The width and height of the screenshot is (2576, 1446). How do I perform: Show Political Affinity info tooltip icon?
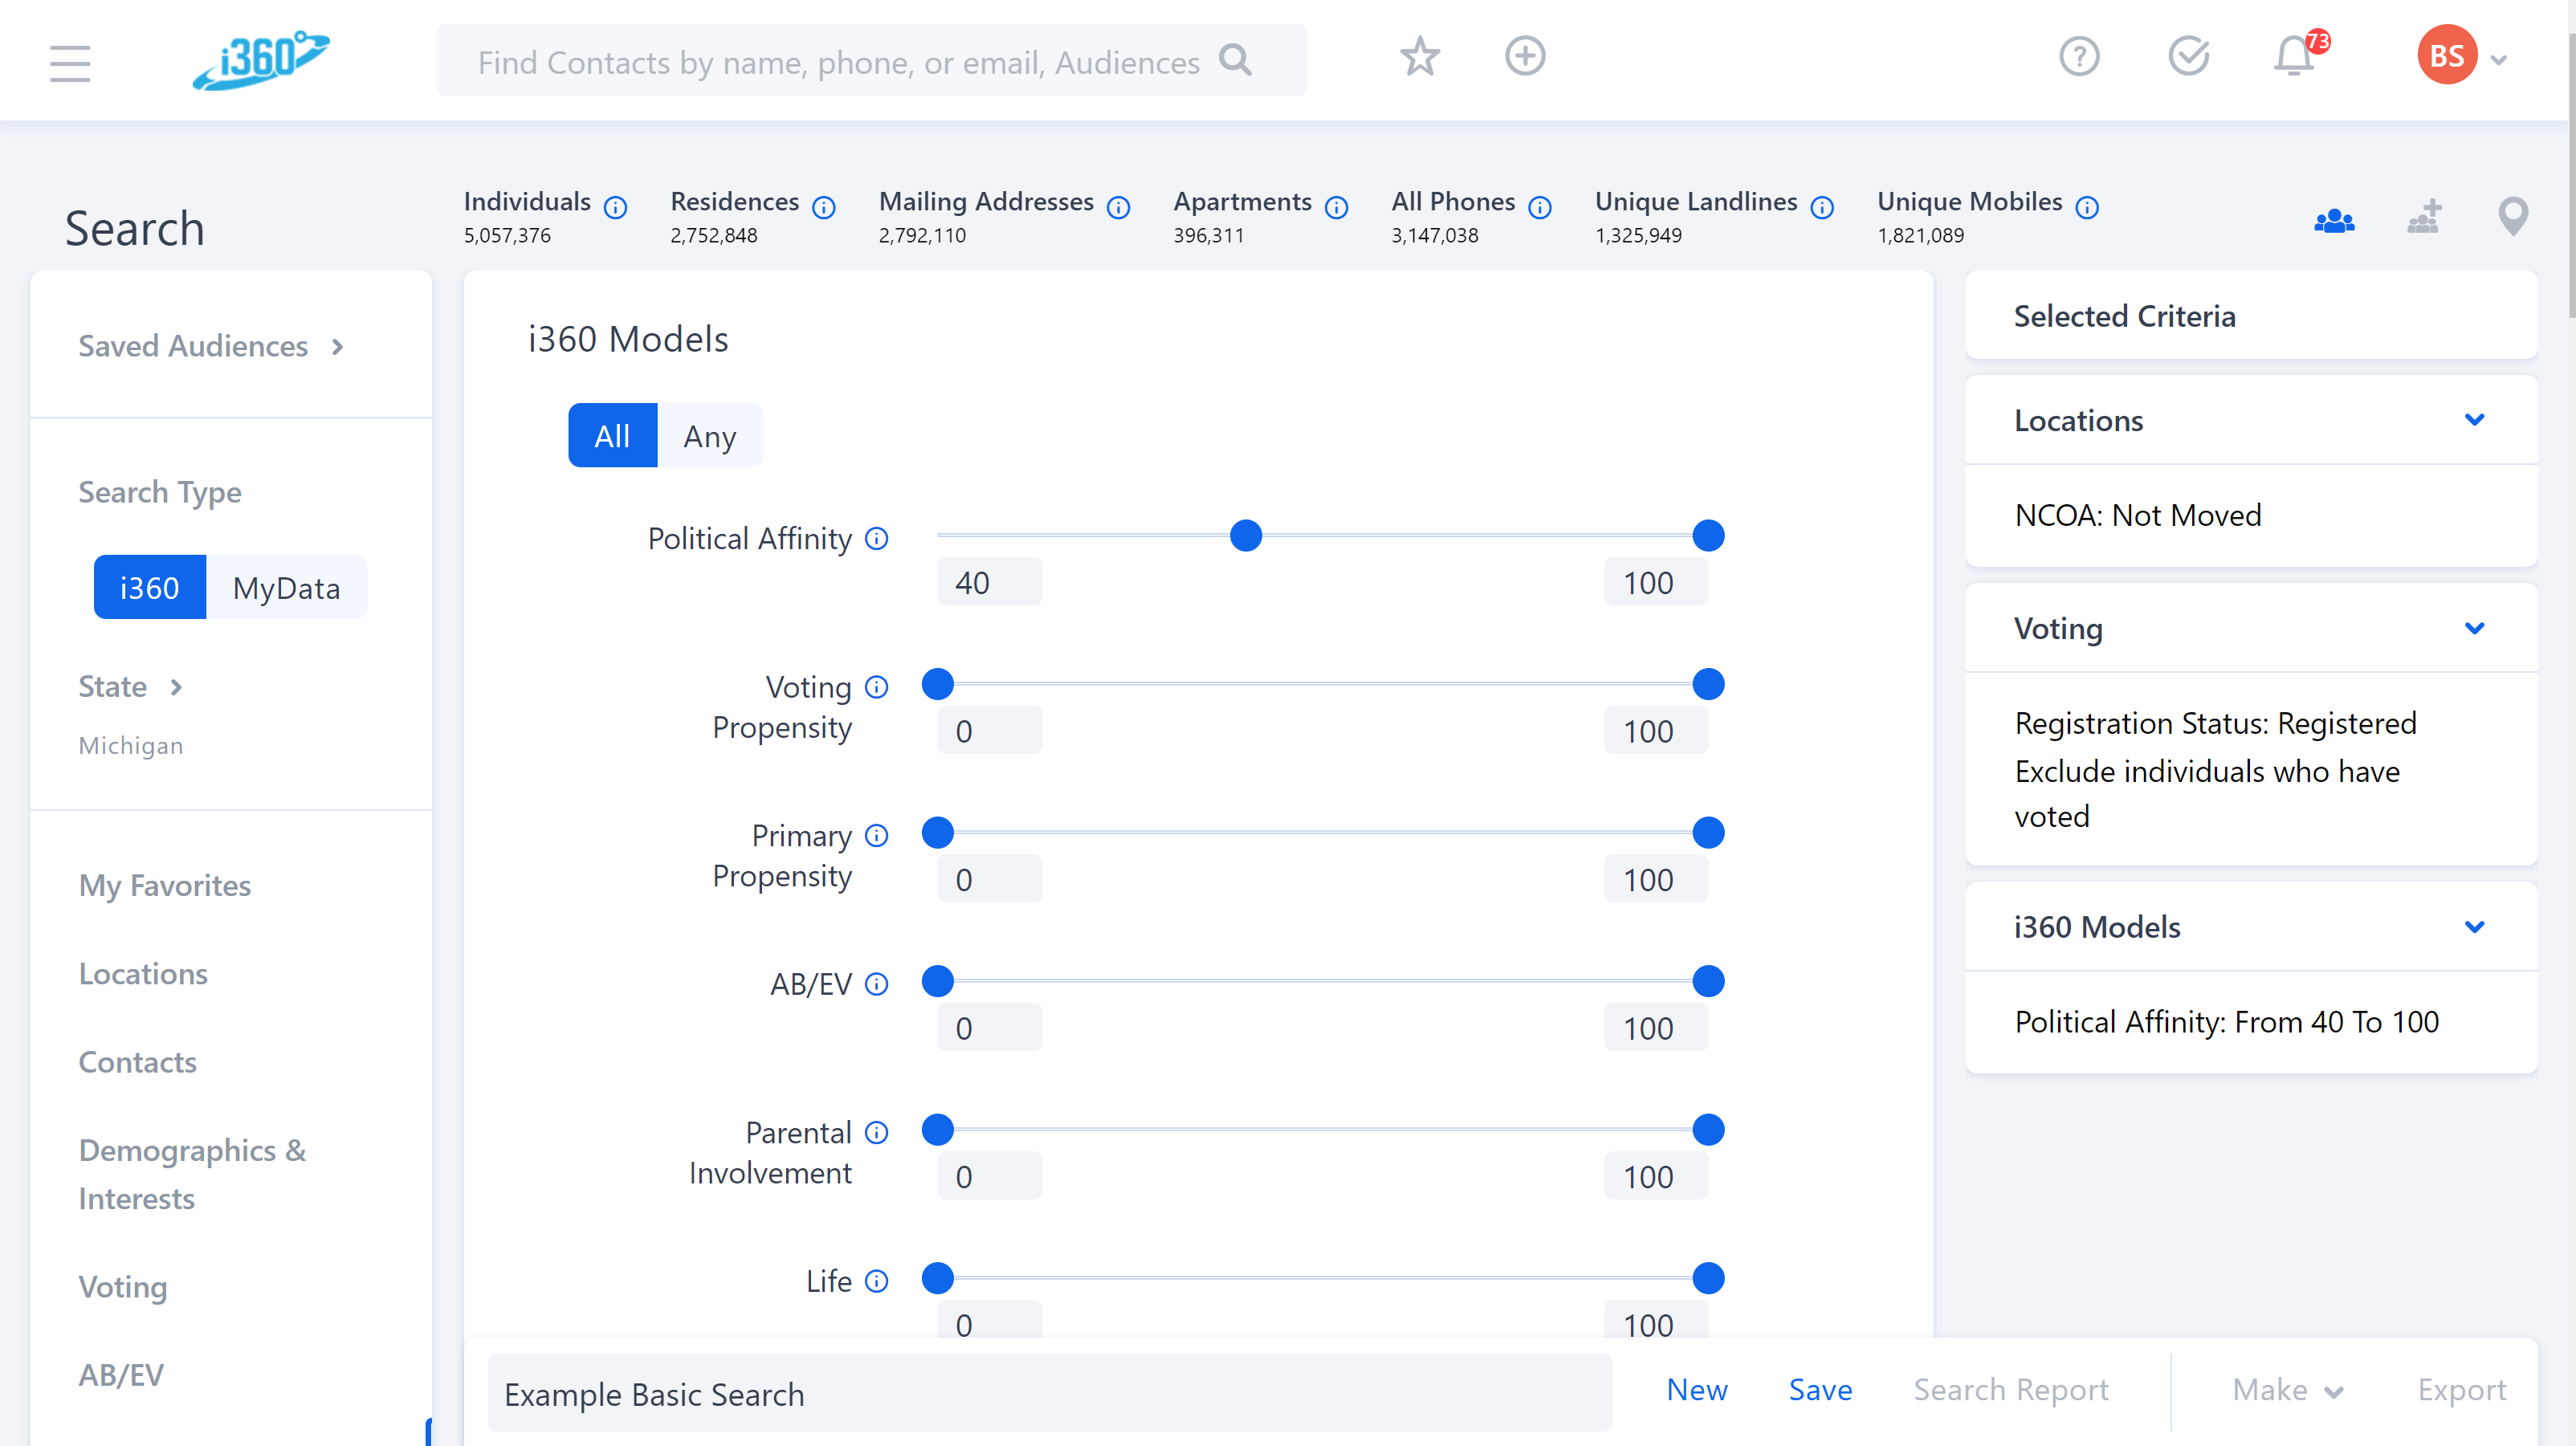tap(877, 539)
